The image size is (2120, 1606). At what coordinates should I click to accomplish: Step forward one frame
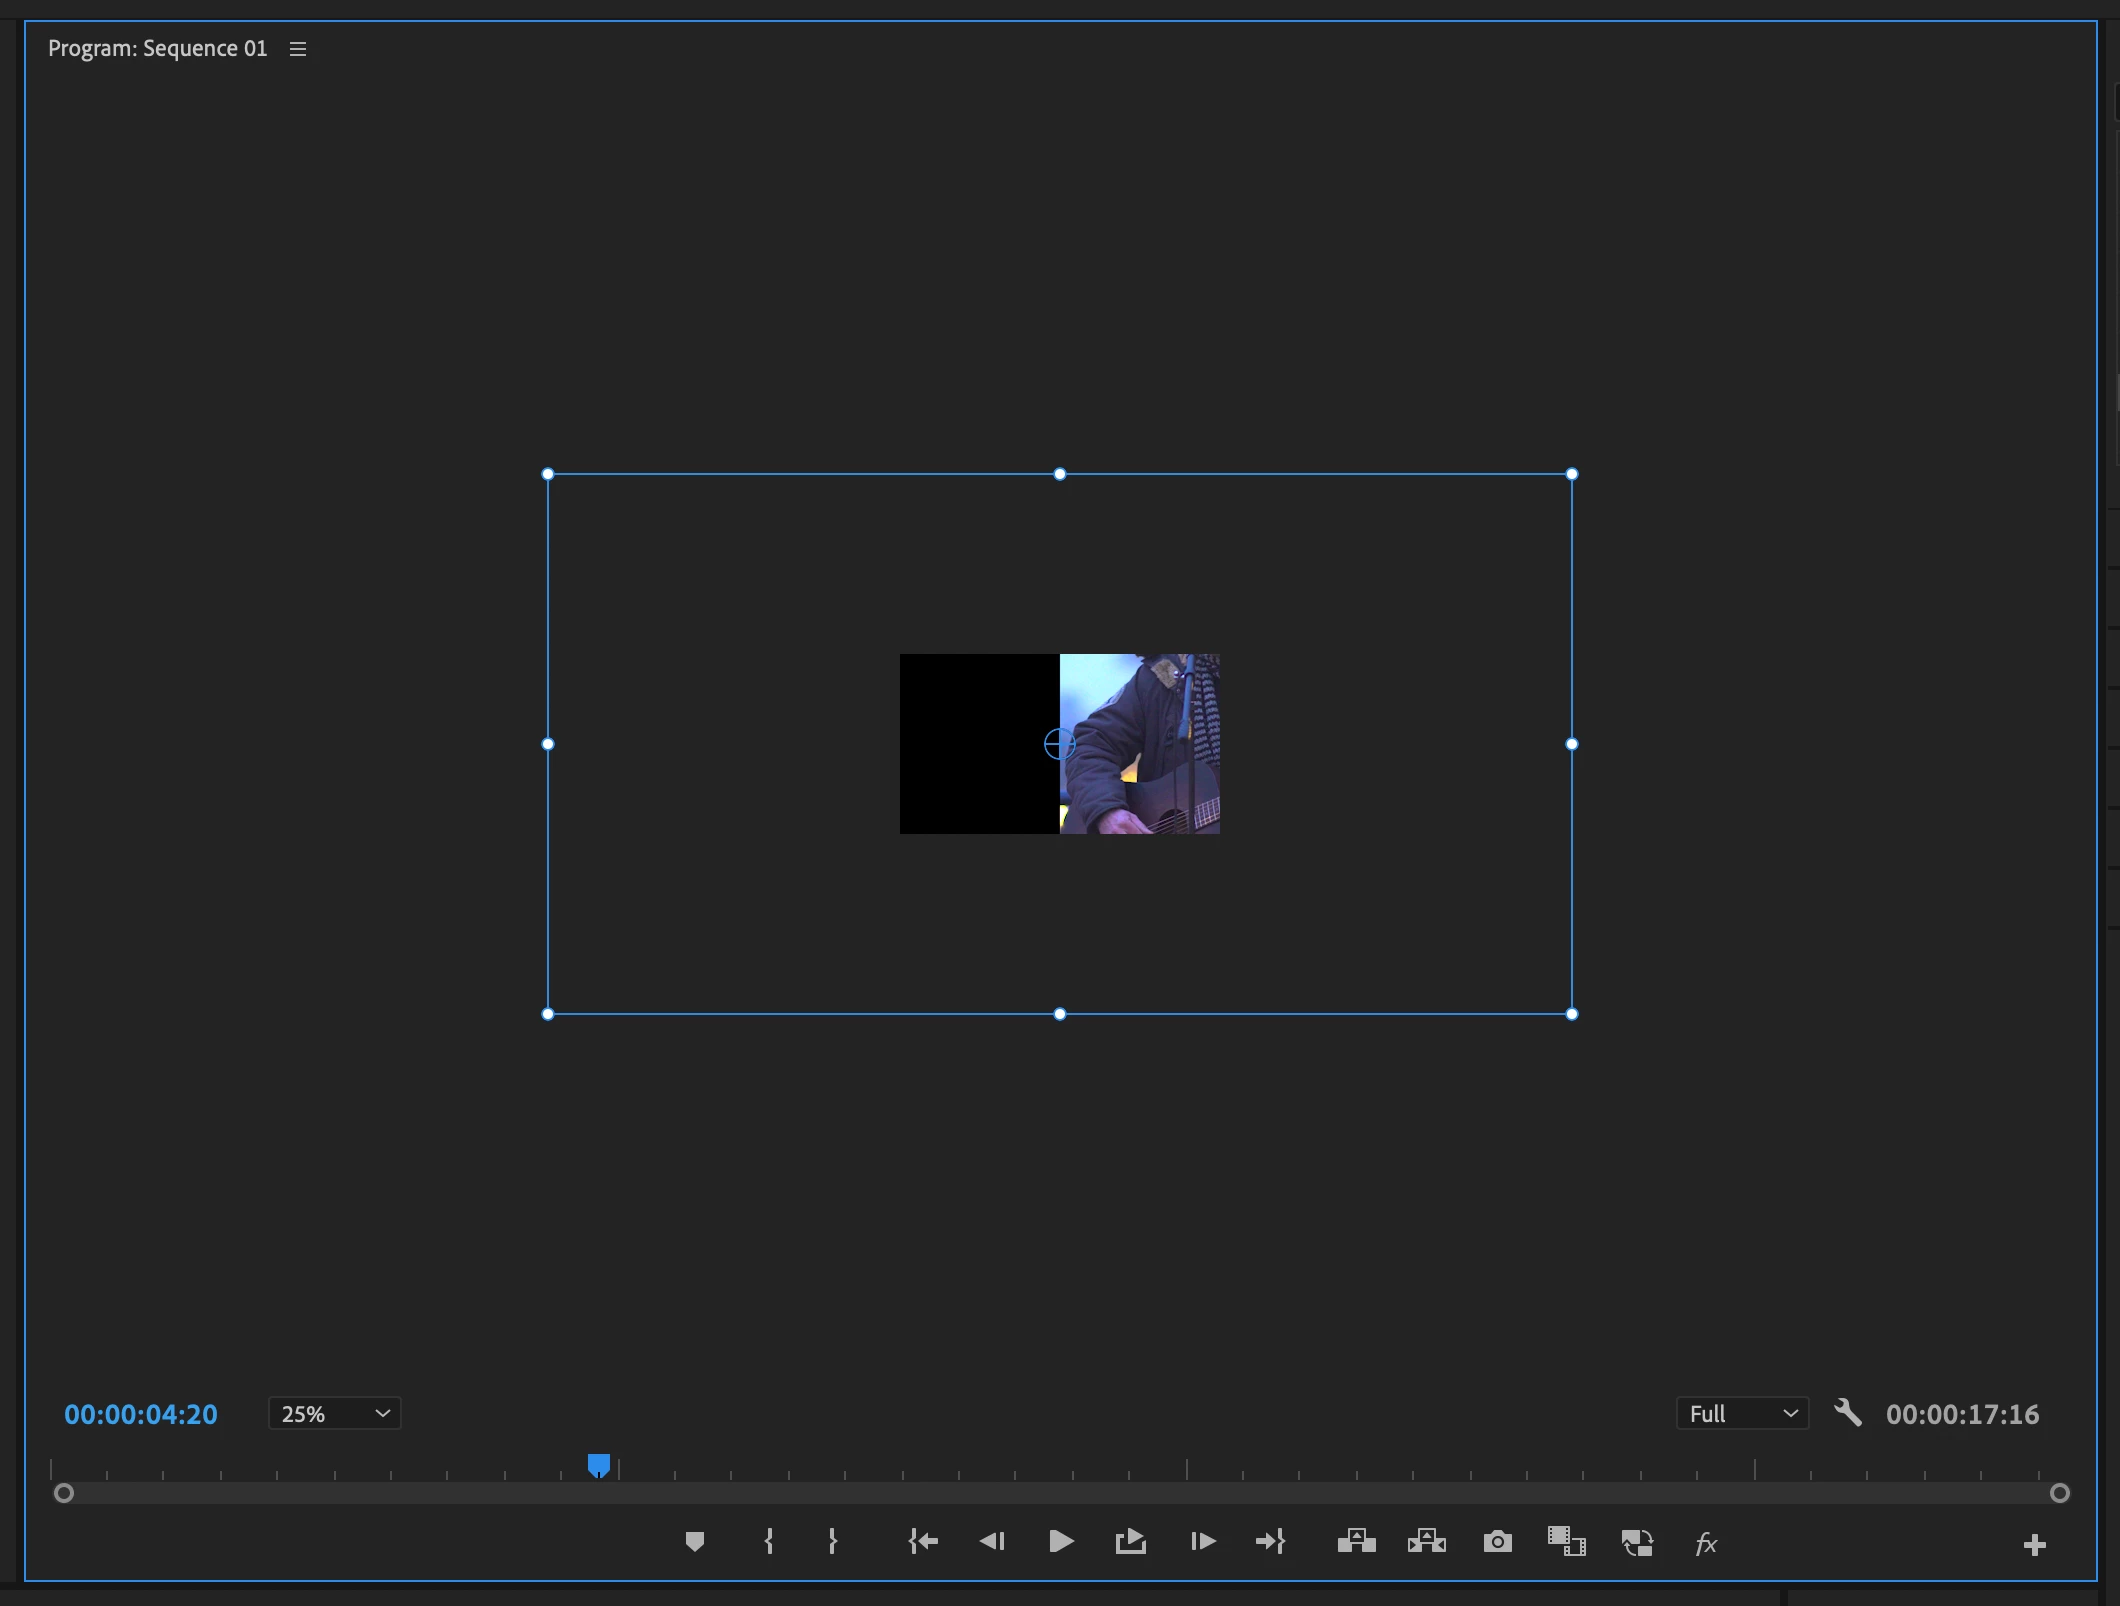[x=1203, y=1542]
